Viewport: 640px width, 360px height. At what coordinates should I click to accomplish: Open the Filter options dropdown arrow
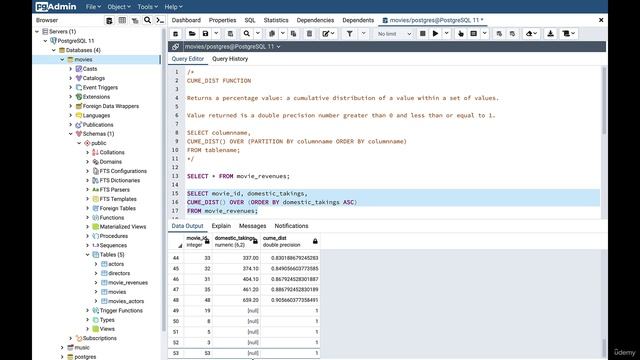[x=363, y=34]
